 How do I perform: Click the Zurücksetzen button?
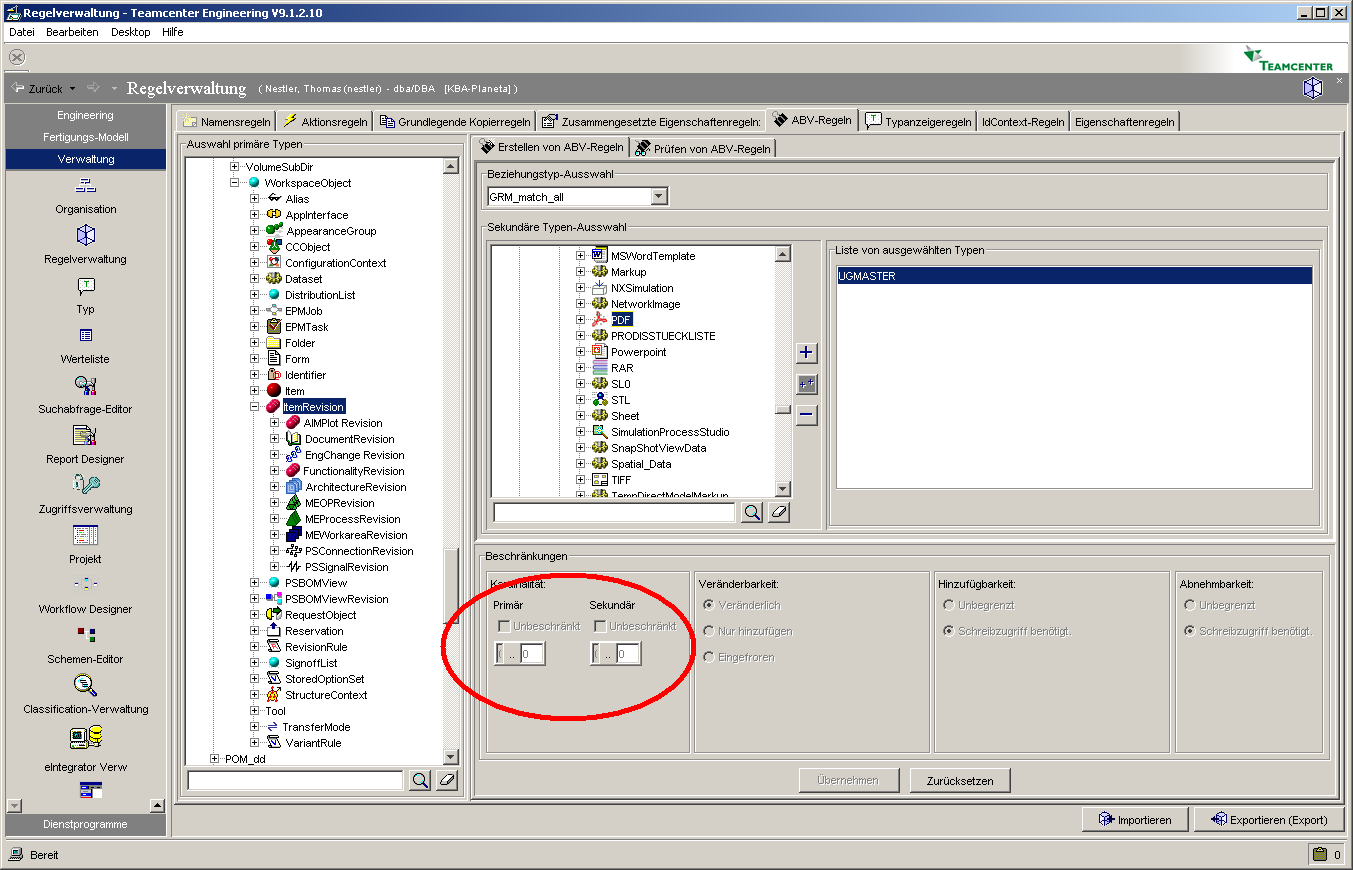point(960,781)
